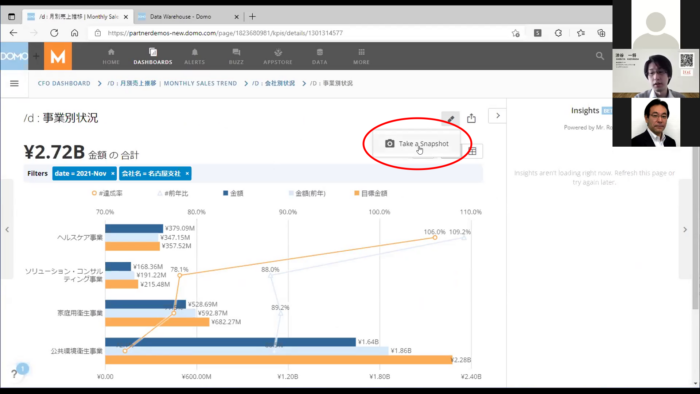Click the orange M company logo
This screenshot has width=700, height=394.
pyautogui.click(x=58, y=56)
